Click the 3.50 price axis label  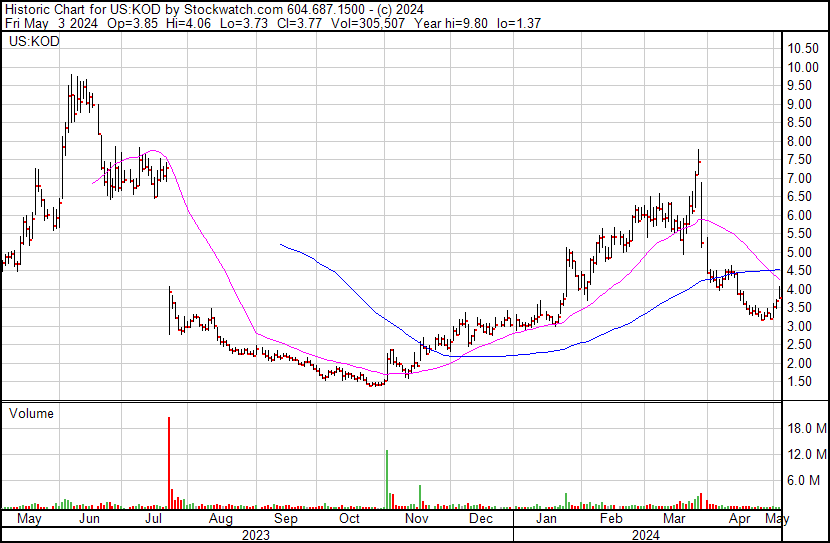click(x=799, y=307)
